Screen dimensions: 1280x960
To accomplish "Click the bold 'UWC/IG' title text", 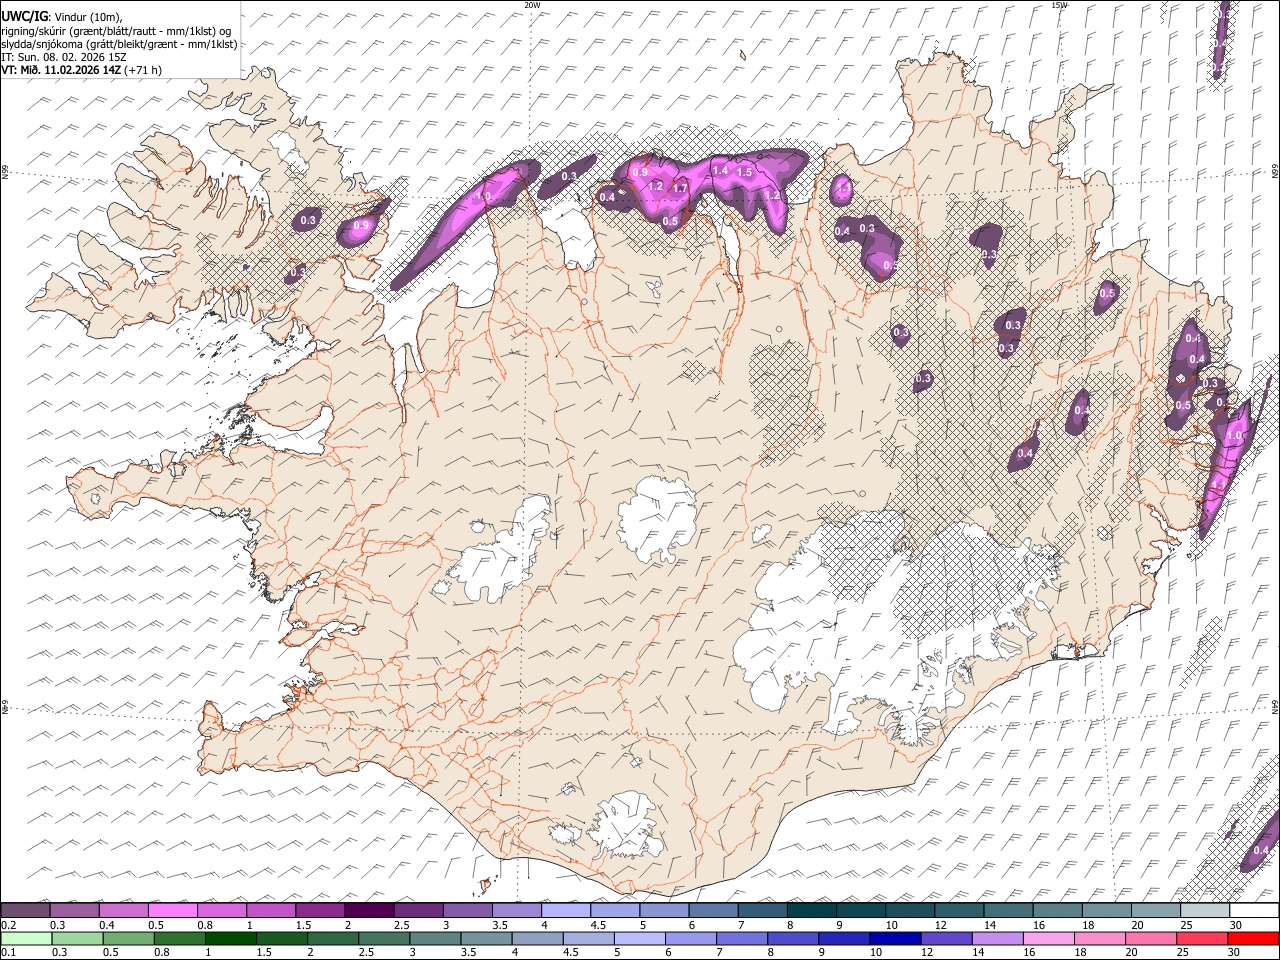I will [24, 16].
